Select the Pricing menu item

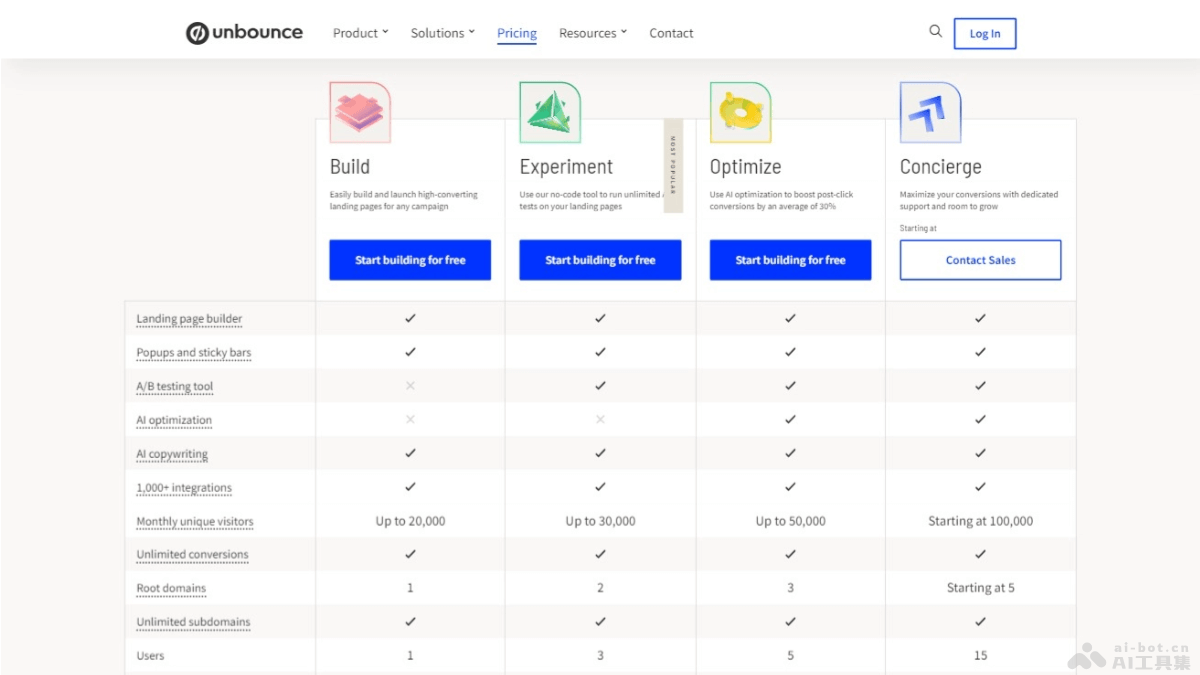(516, 32)
